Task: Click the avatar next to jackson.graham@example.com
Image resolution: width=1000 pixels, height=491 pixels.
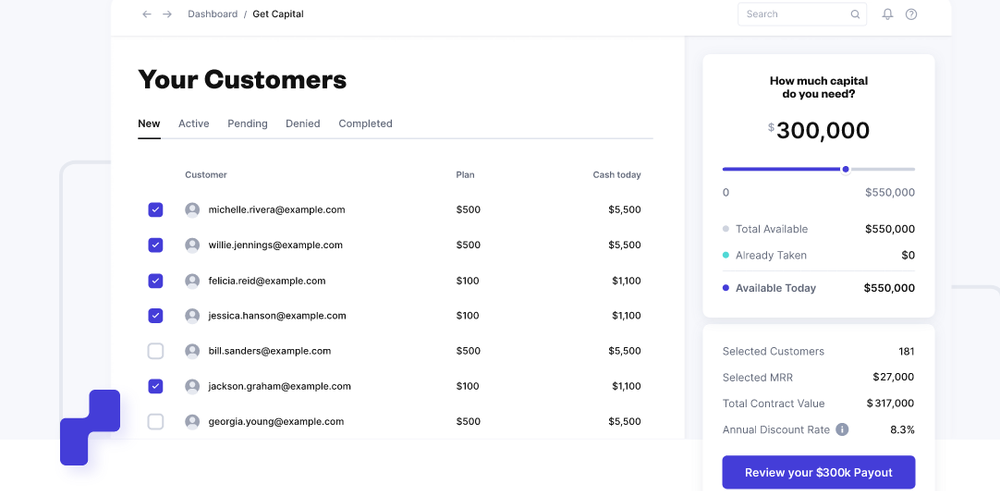Action: tap(192, 386)
